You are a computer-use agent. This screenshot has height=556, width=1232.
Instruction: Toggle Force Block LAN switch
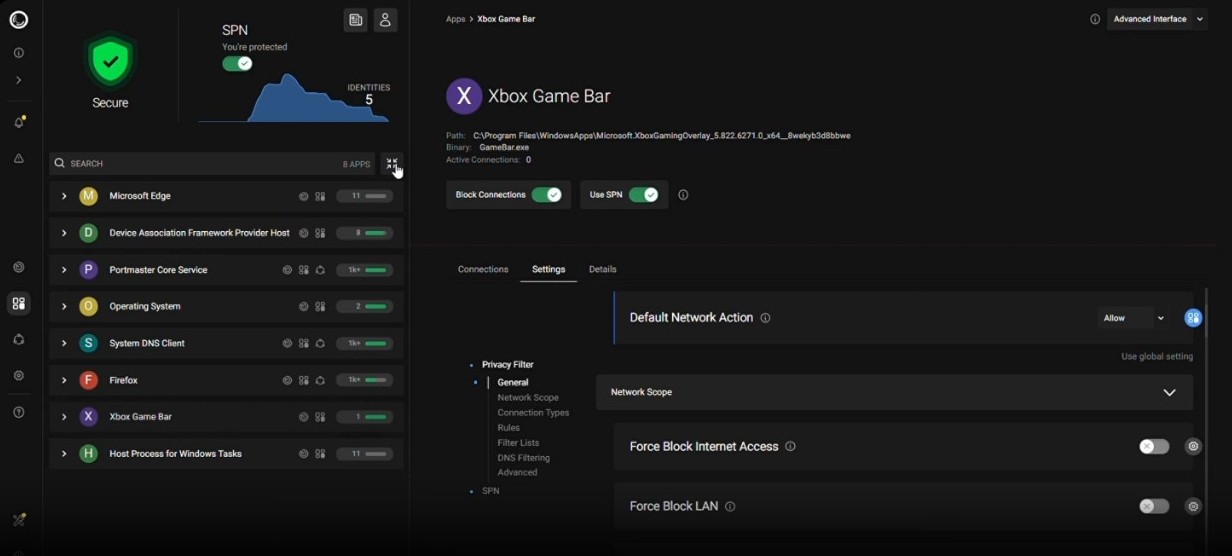click(x=1154, y=507)
